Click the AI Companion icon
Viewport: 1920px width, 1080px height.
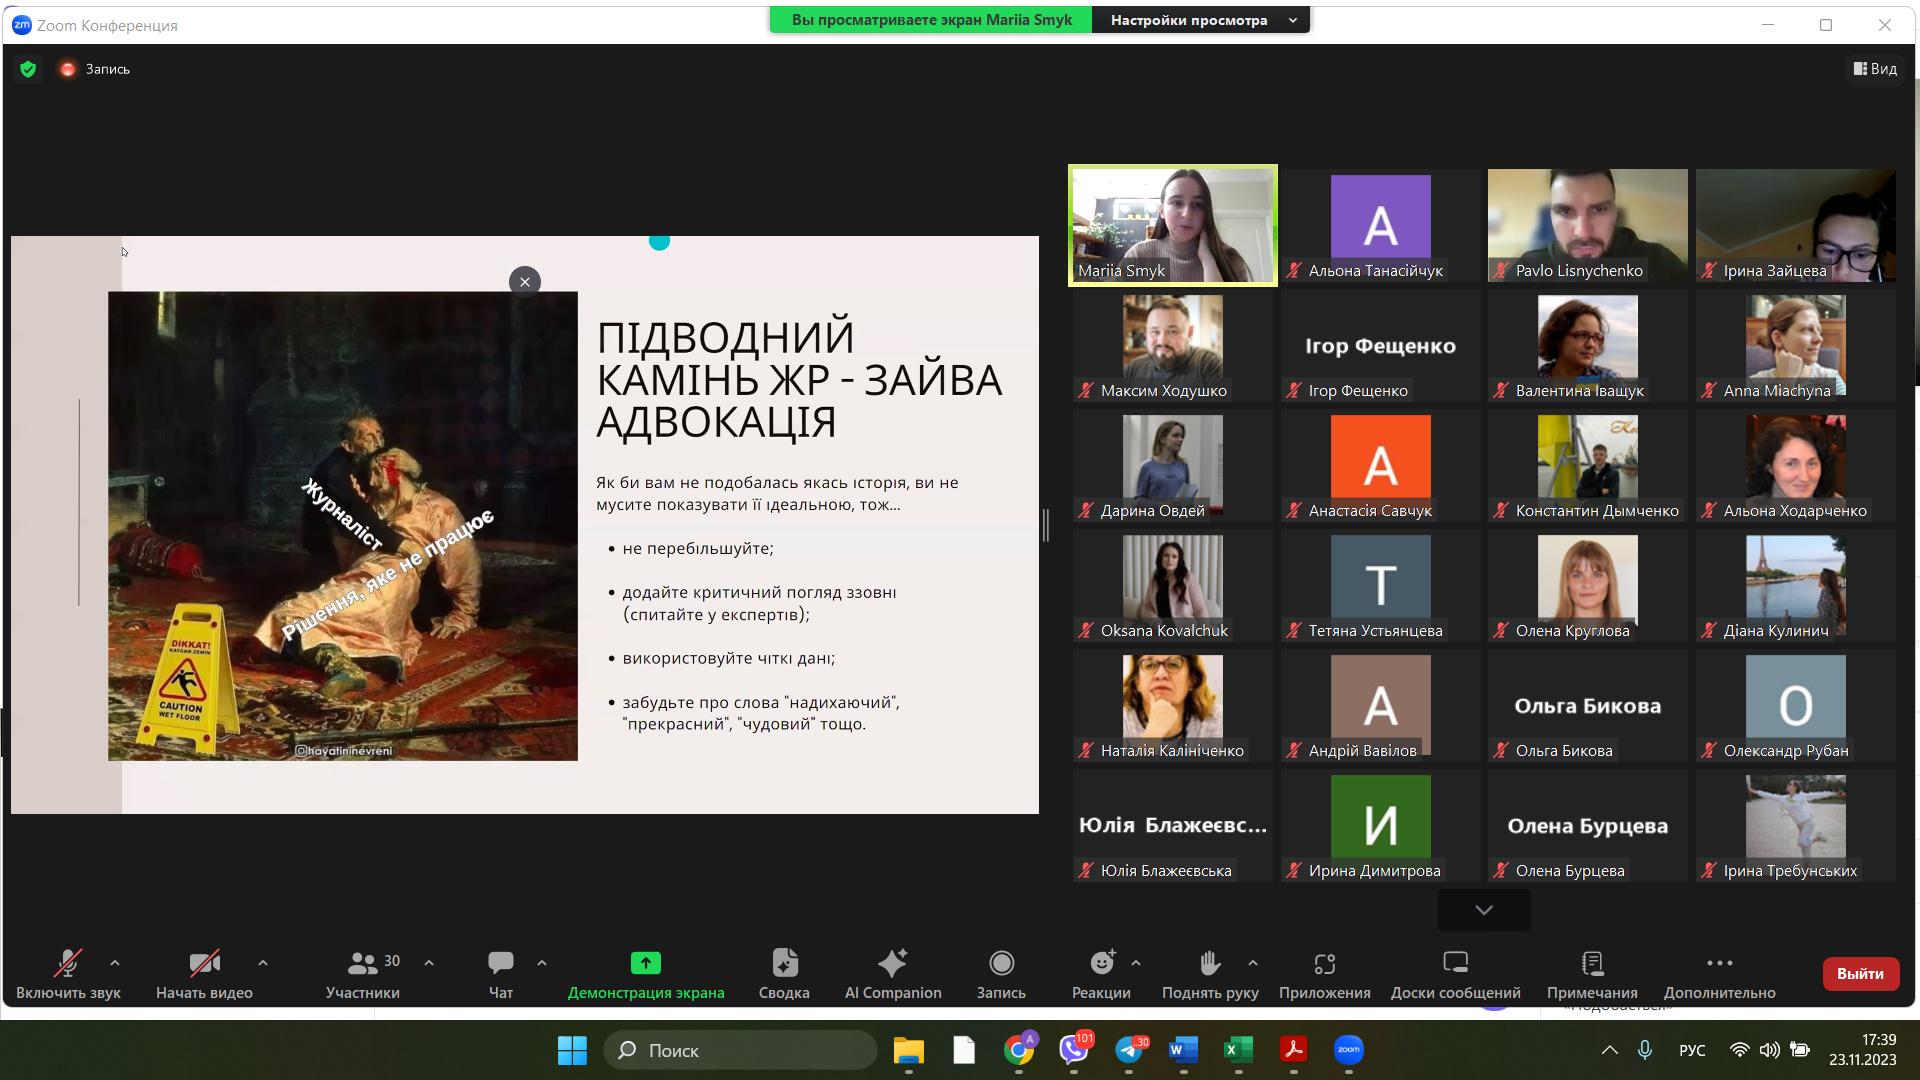892,963
